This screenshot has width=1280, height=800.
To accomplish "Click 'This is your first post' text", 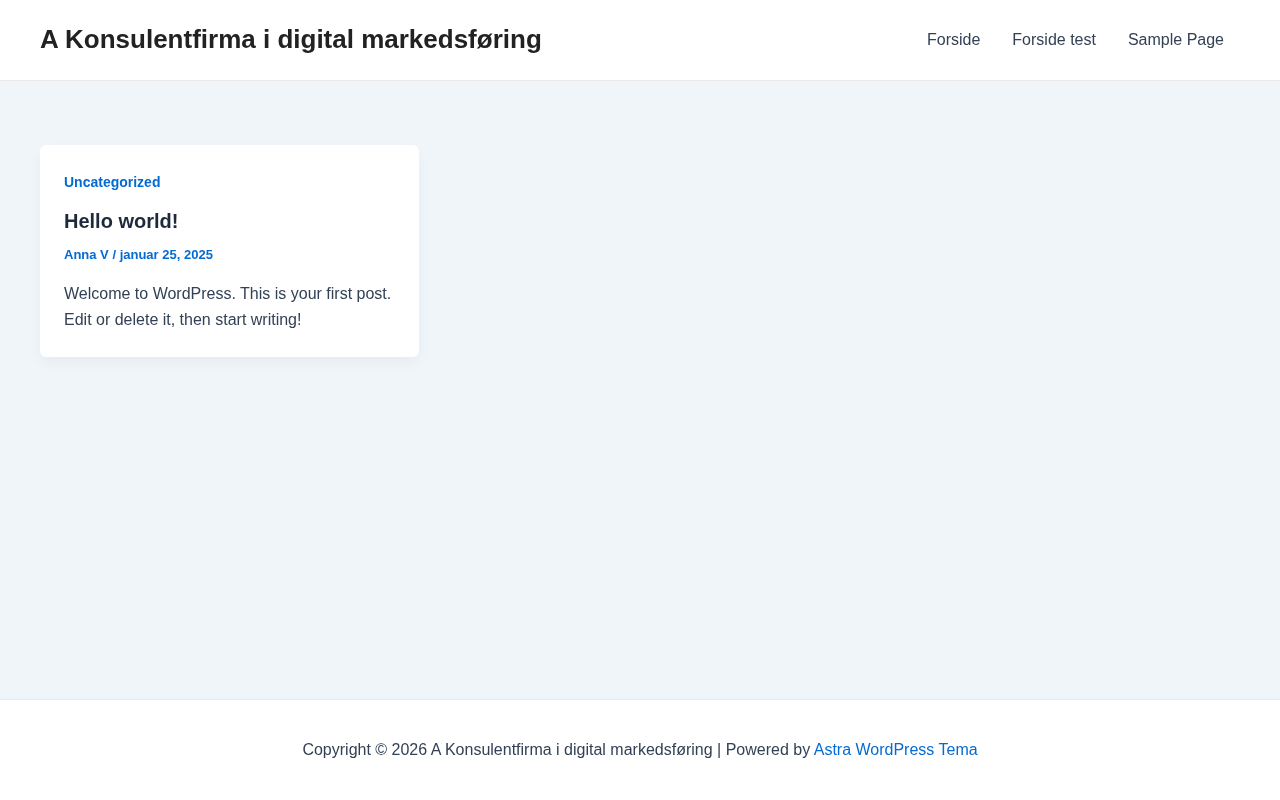I will coord(315,294).
